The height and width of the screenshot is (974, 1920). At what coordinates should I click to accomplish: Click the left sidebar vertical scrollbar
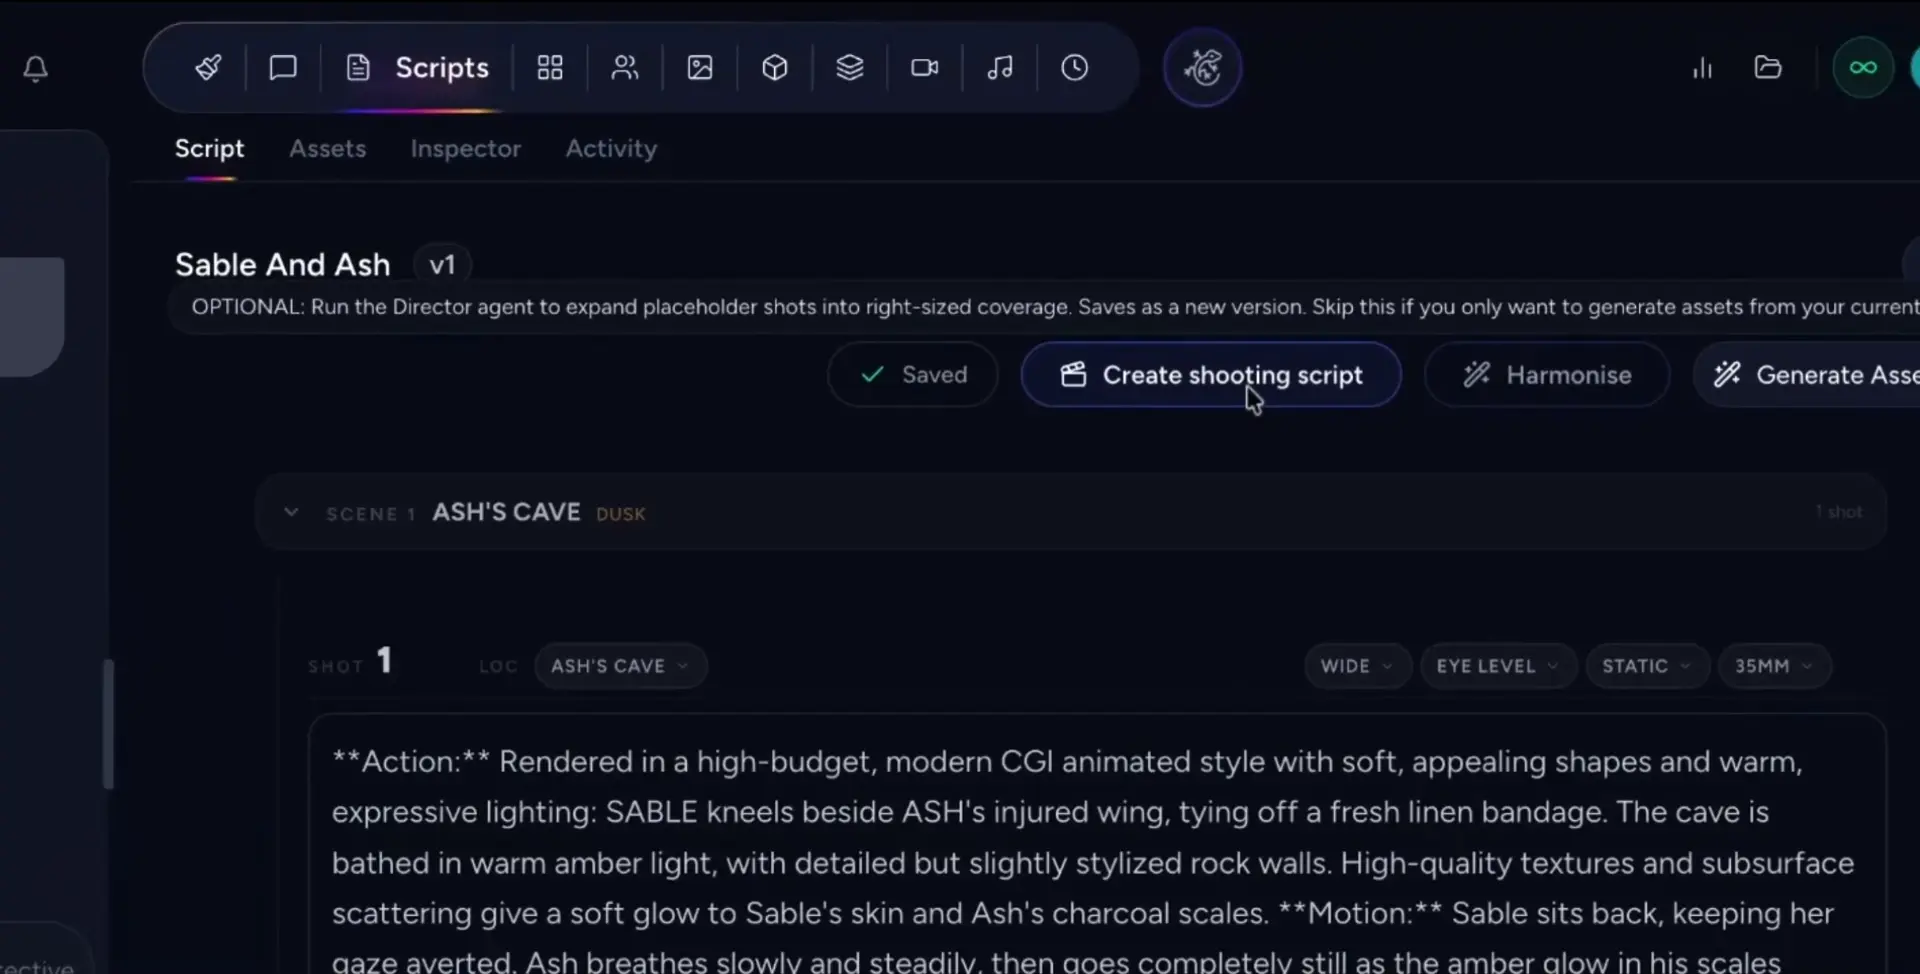click(108, 724)
